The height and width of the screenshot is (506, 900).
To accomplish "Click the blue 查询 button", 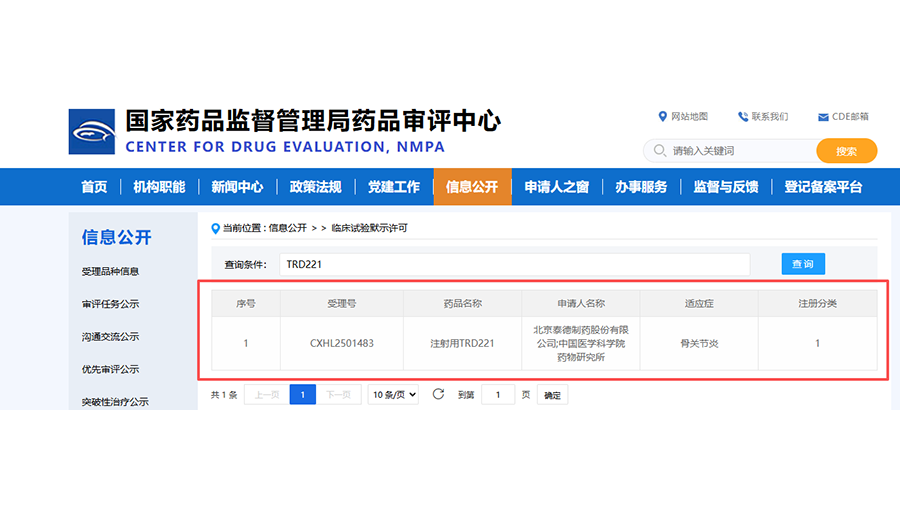I will tap(803, 264).
